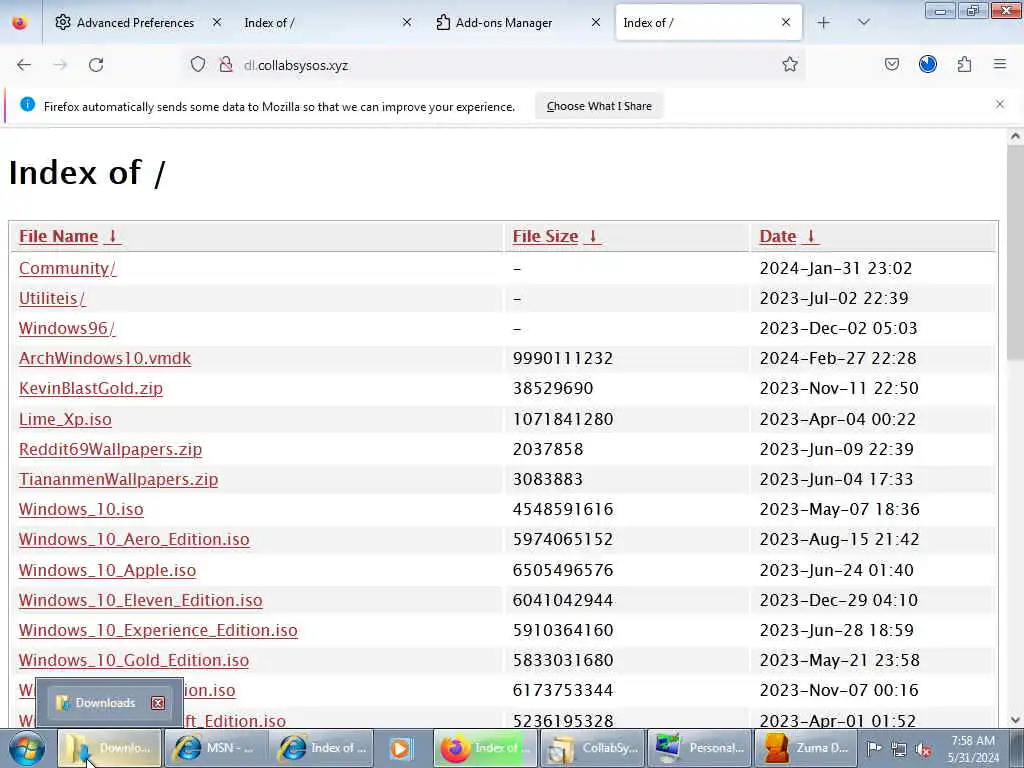Switch to the CollabSy... taskbar button

click(x=591, y=748)
